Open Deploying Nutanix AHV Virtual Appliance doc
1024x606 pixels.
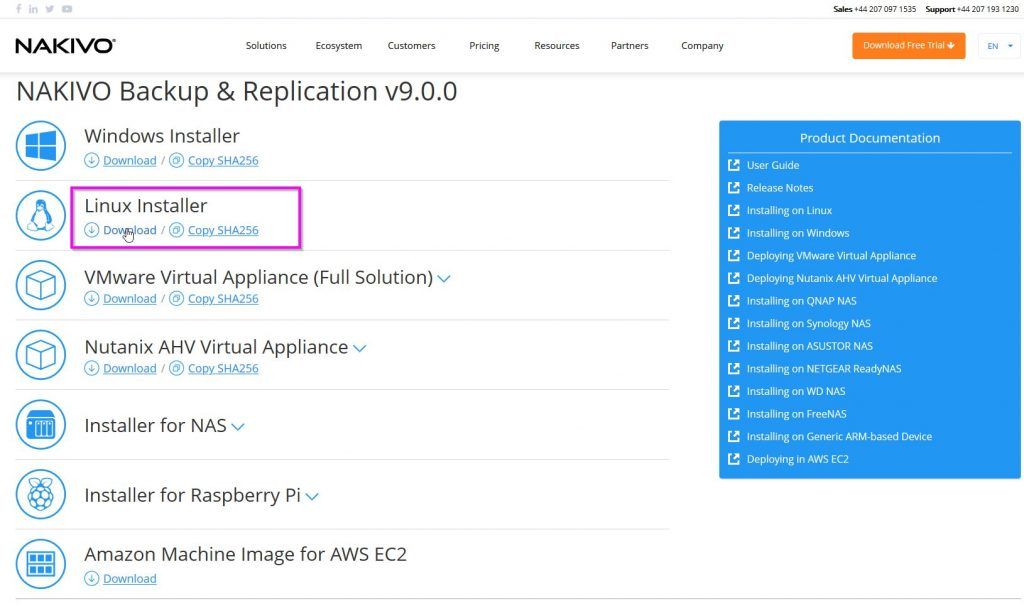point(842,278)
